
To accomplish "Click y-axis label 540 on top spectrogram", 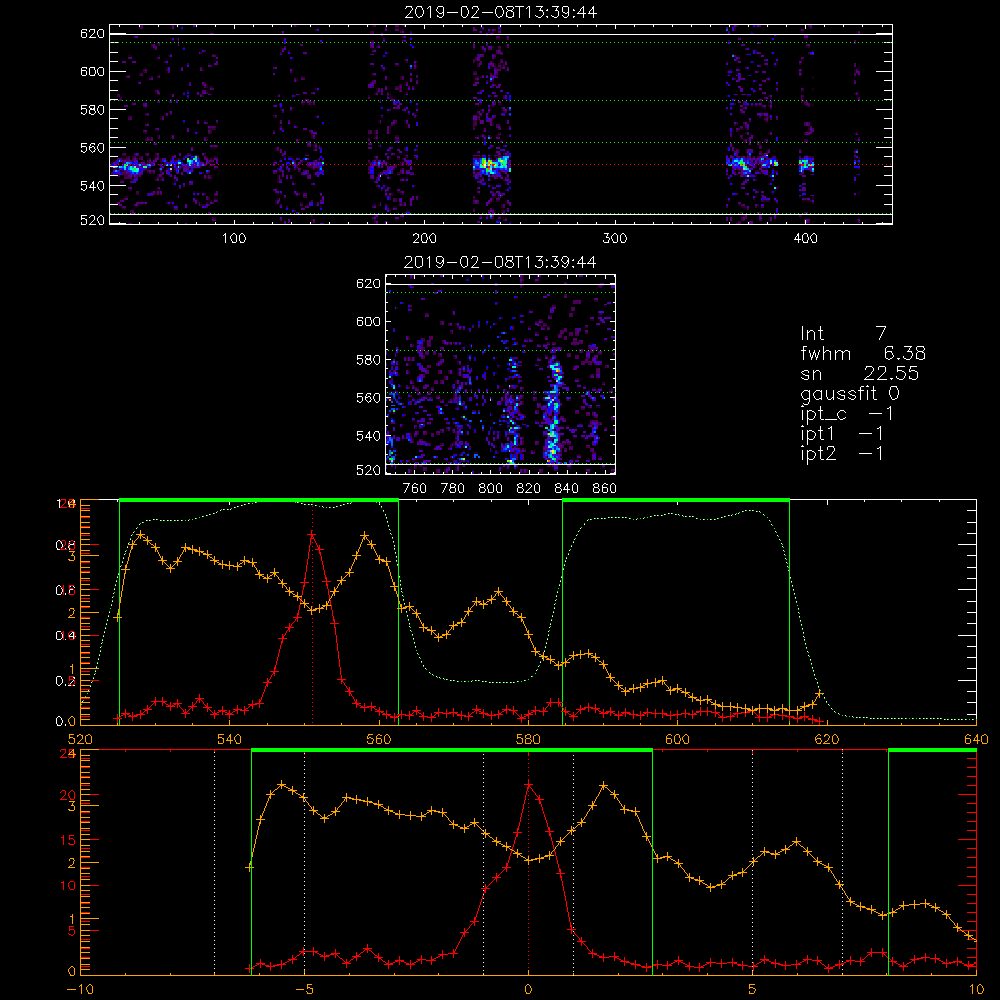I will point(92,186).
